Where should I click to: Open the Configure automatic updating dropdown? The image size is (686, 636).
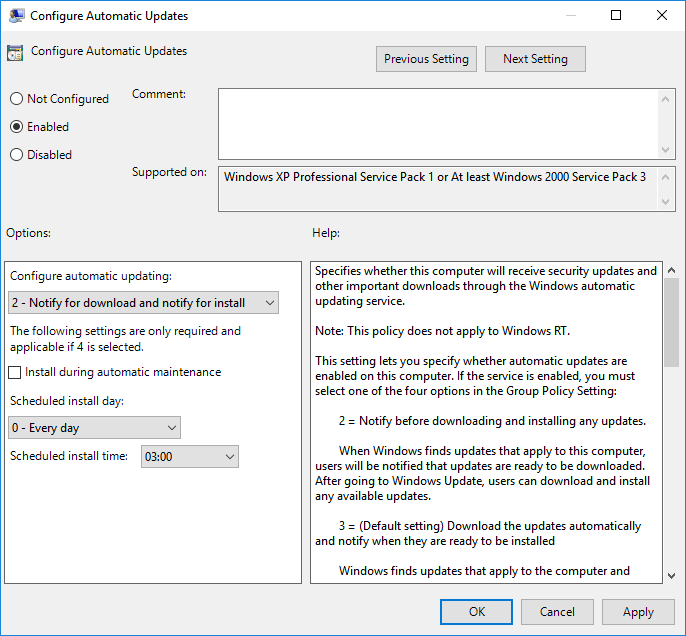[143, 303]
